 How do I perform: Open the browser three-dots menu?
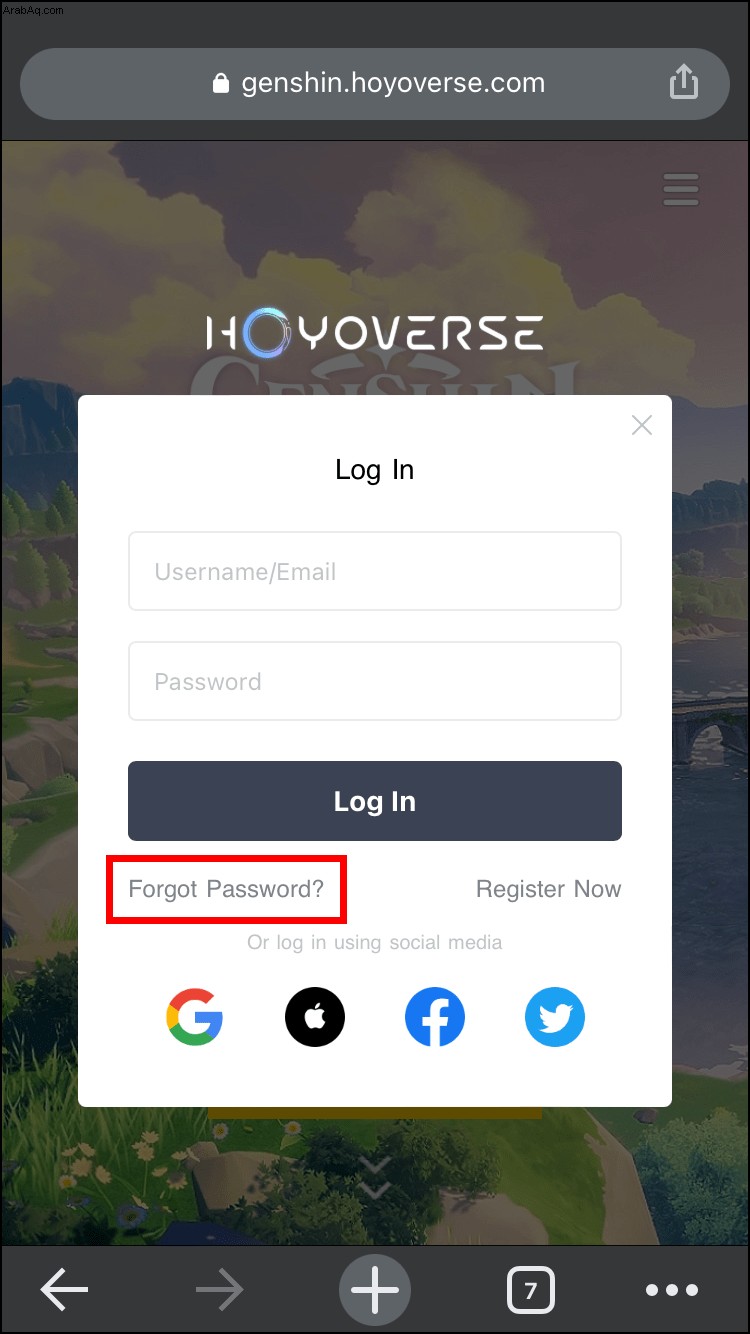[671, 1291]
